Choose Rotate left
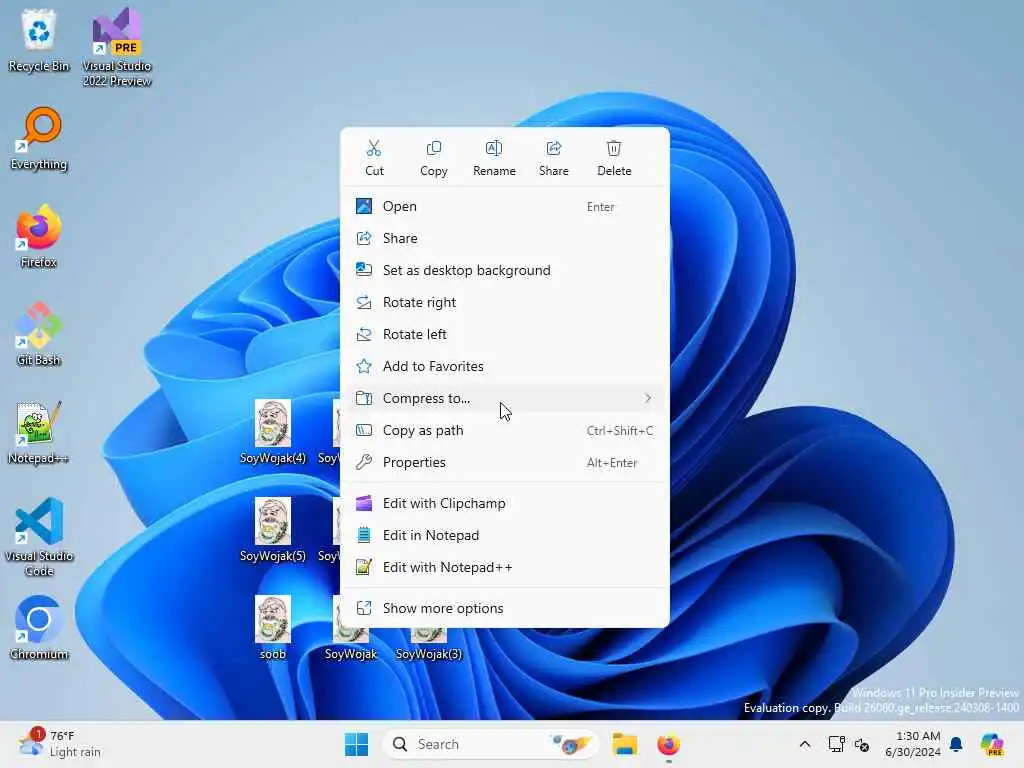This screenshot has width=1024, height=768. click(505, 334)
